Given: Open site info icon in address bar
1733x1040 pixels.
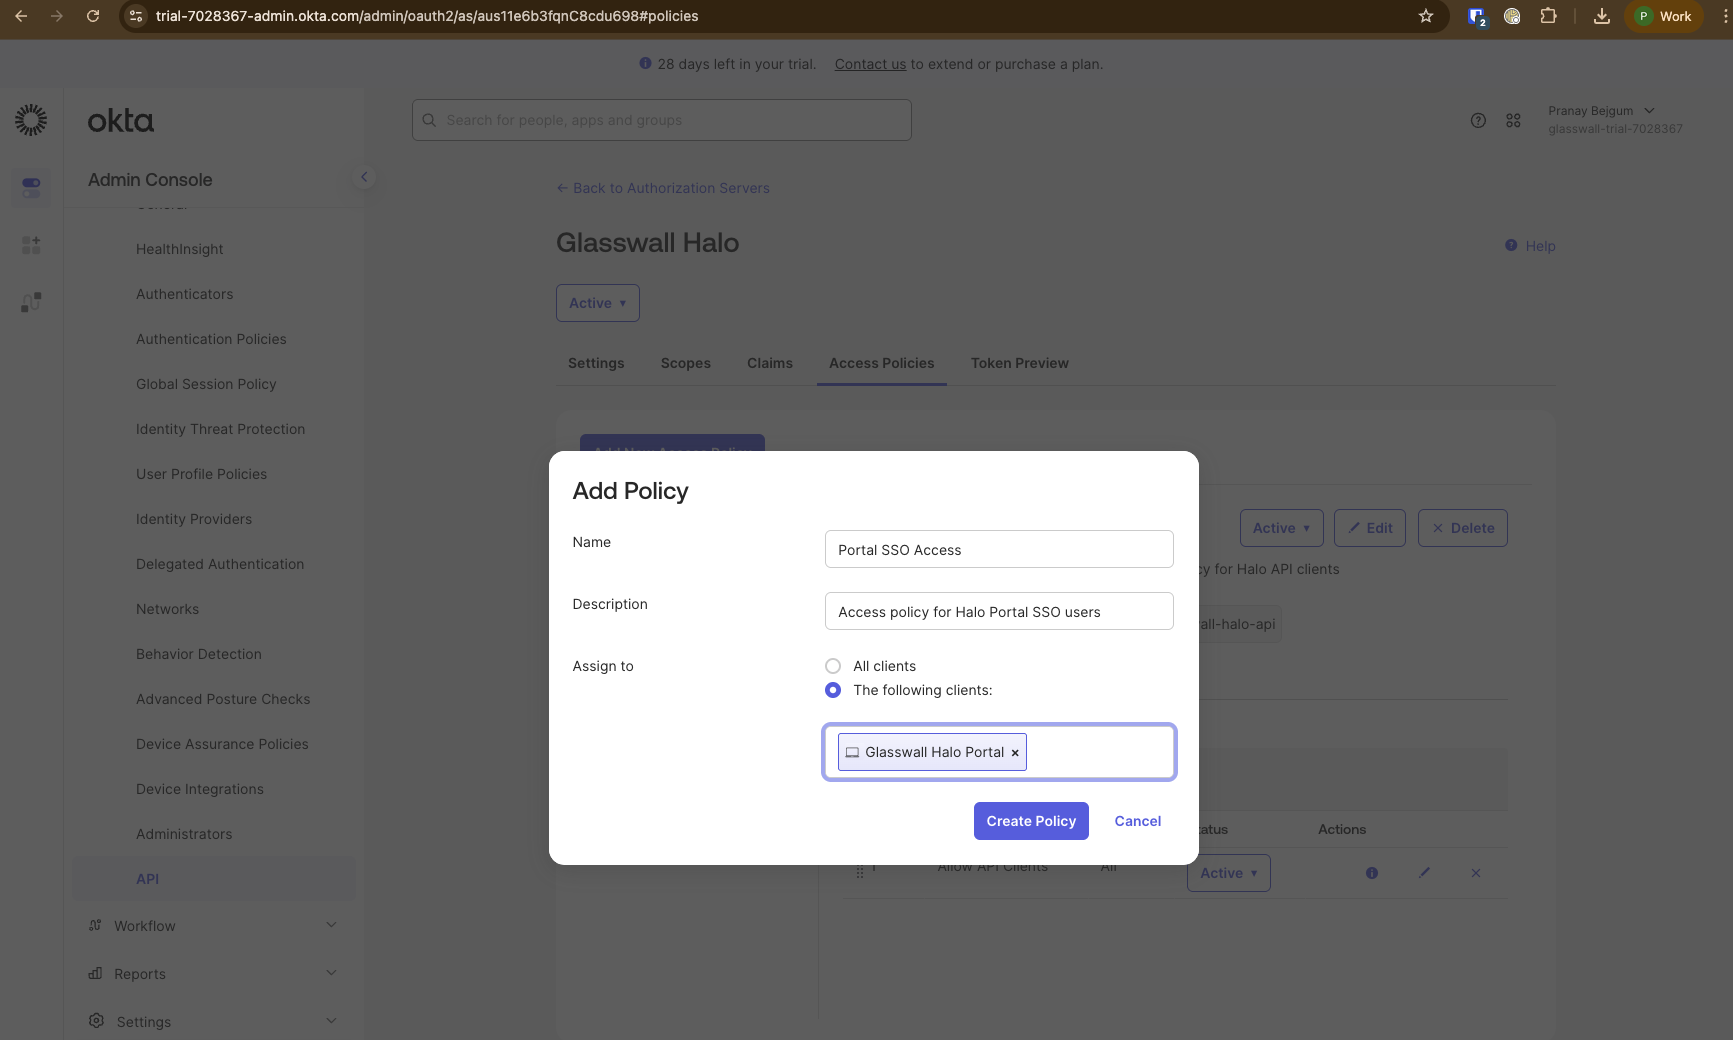Looking at the screenshot, I should (137, 16).
